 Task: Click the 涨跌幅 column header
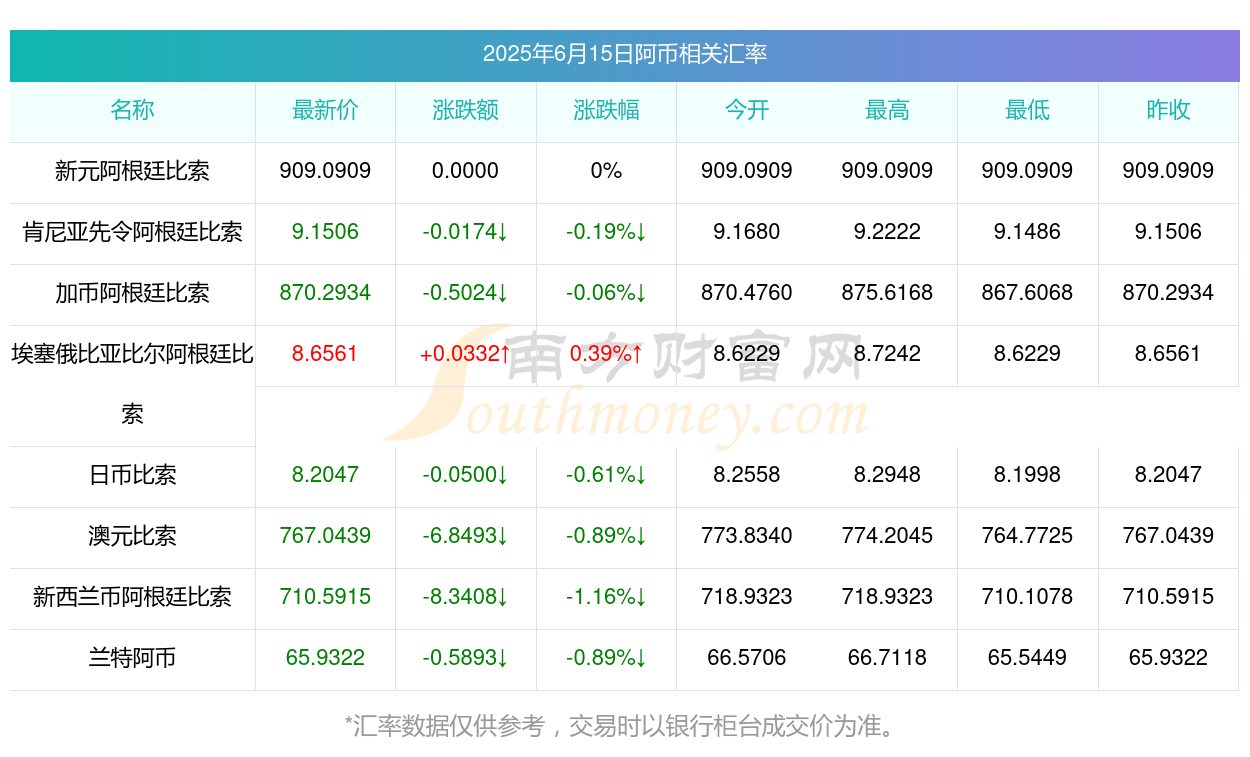(x=606, y=110)
